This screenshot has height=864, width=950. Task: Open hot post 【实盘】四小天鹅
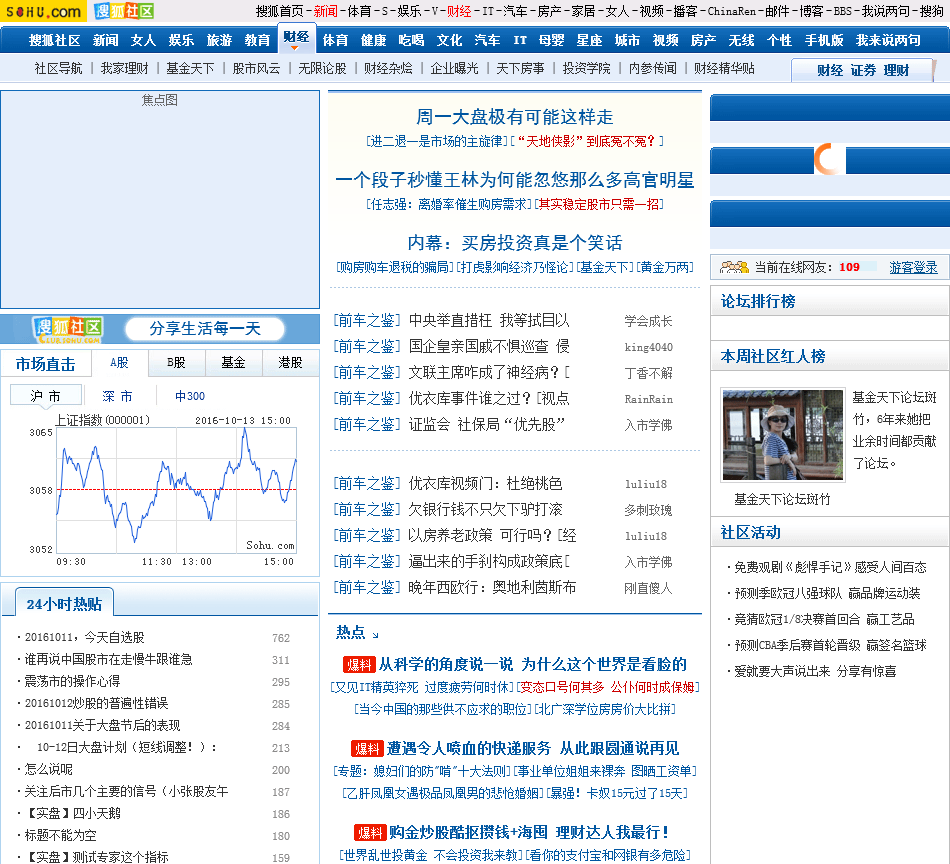click(72, 813)
